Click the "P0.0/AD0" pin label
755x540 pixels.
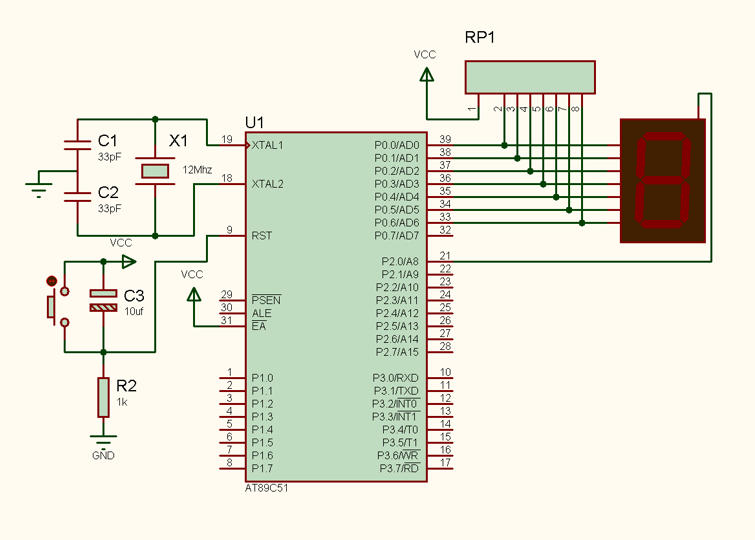click(397, 145)
